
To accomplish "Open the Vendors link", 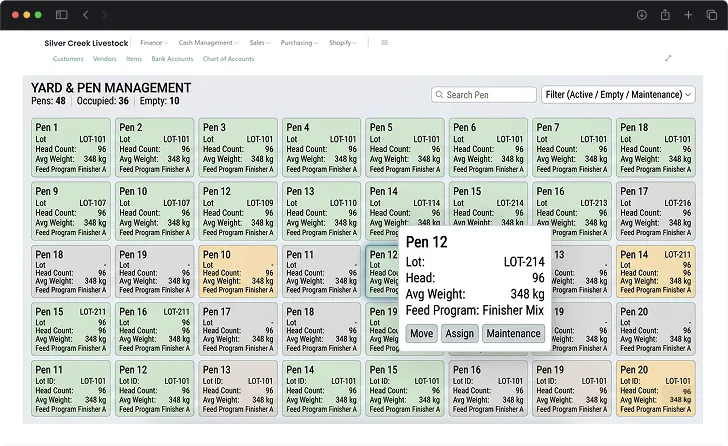I will pos(104,59).
